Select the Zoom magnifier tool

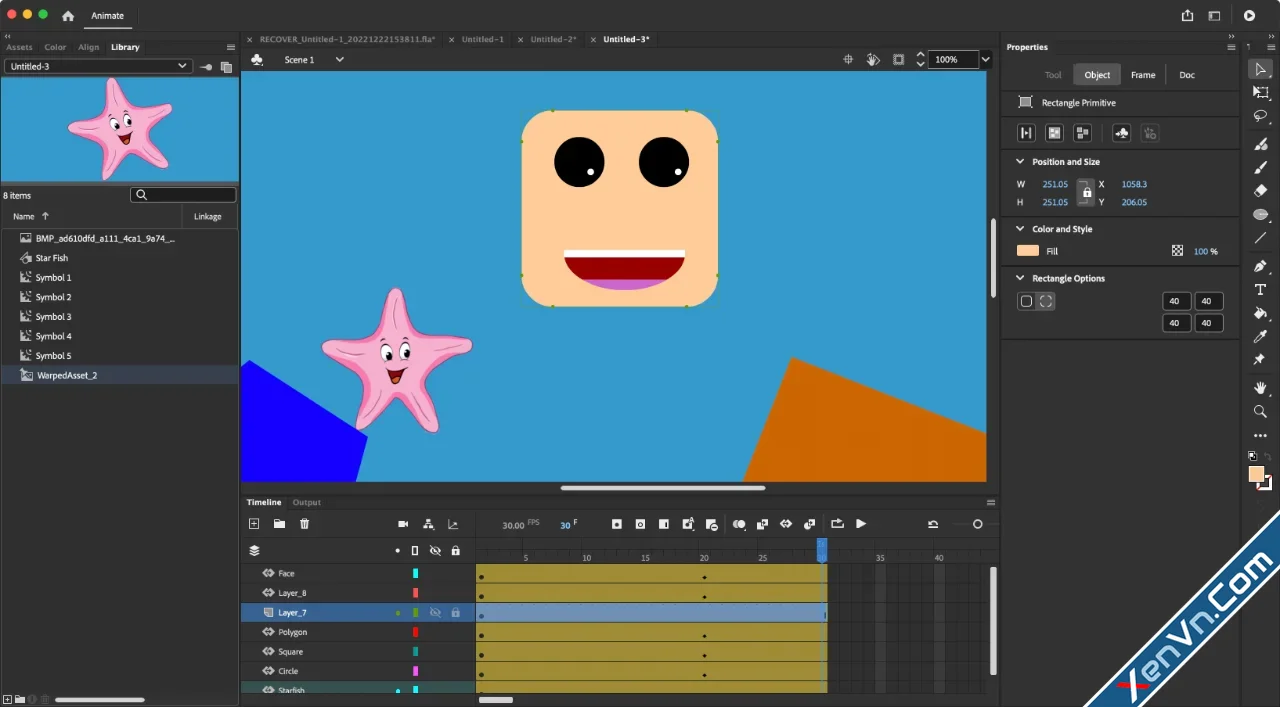1260,412
